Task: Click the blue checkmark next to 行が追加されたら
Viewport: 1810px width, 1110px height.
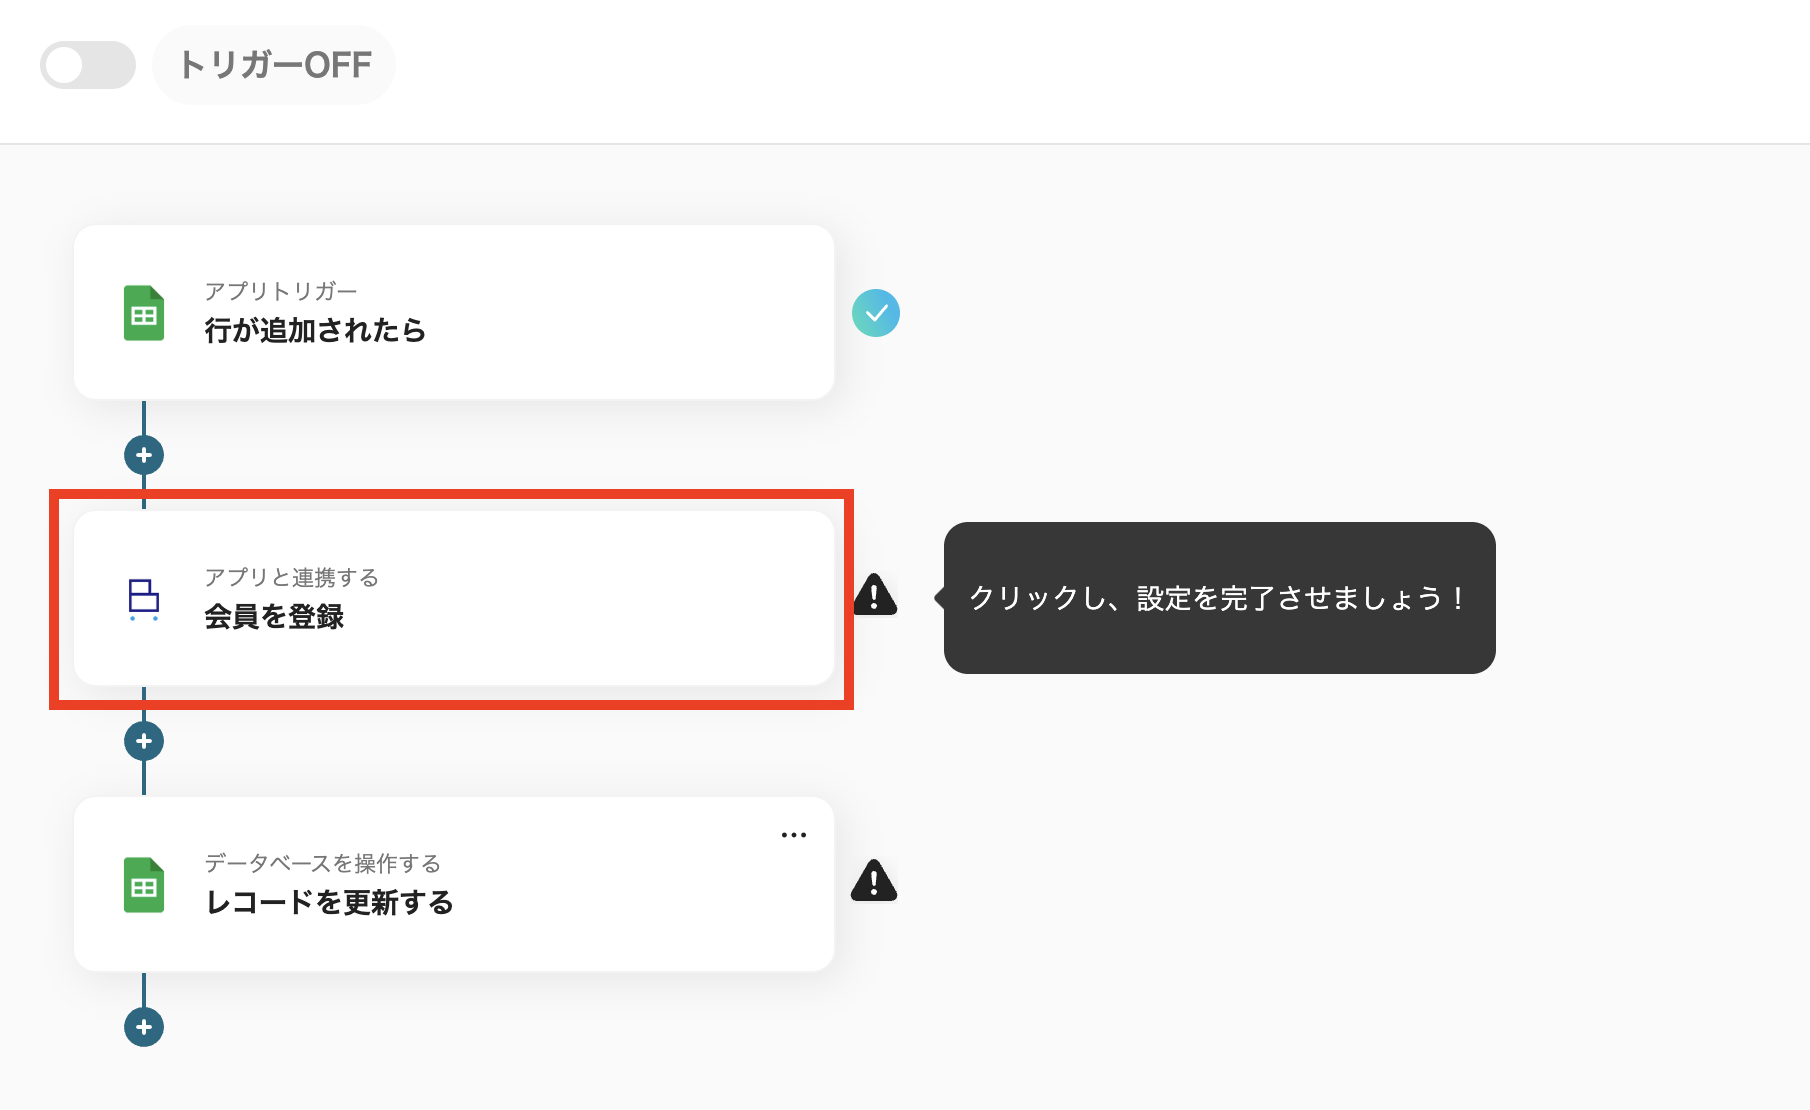Action: [x=877, y=313]
